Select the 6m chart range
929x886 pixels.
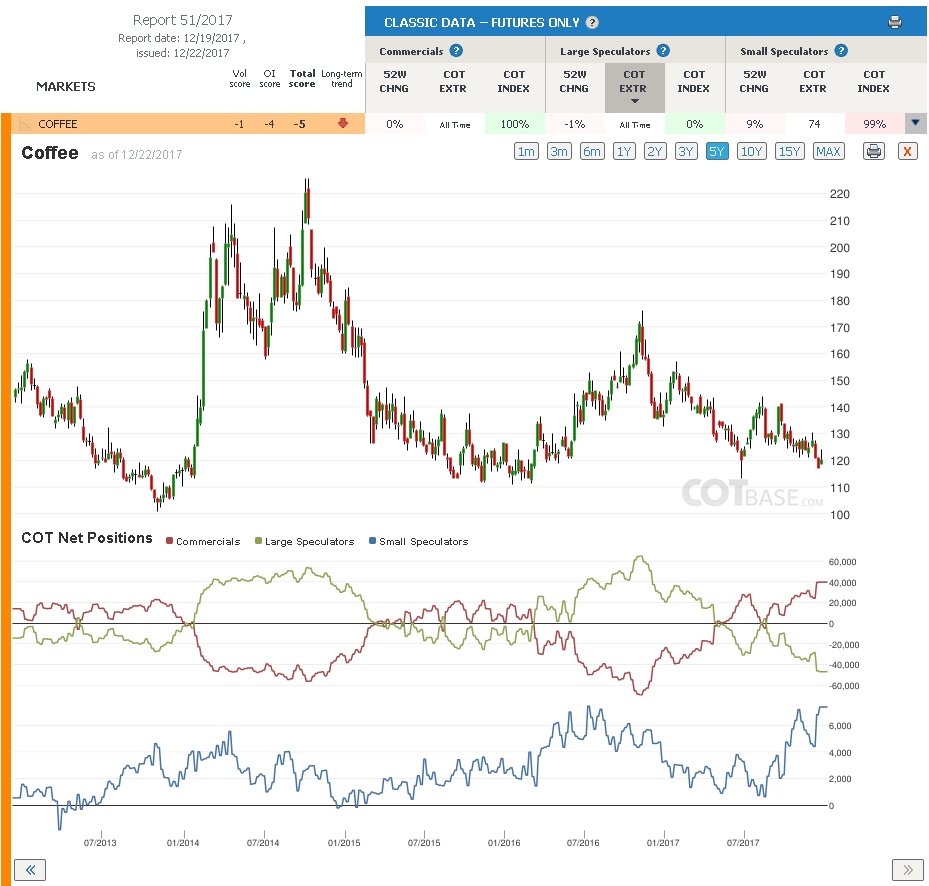(x=592, y=151)
